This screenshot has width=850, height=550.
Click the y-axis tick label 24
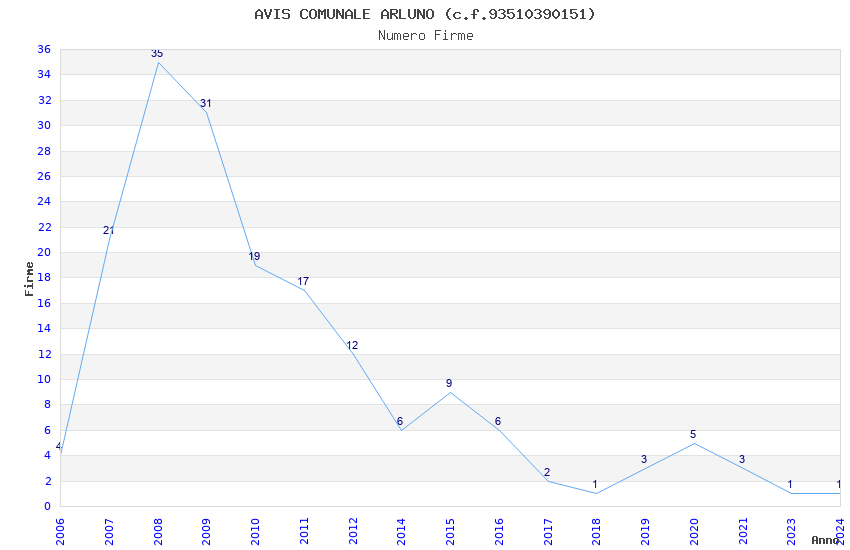coord(44,201)
